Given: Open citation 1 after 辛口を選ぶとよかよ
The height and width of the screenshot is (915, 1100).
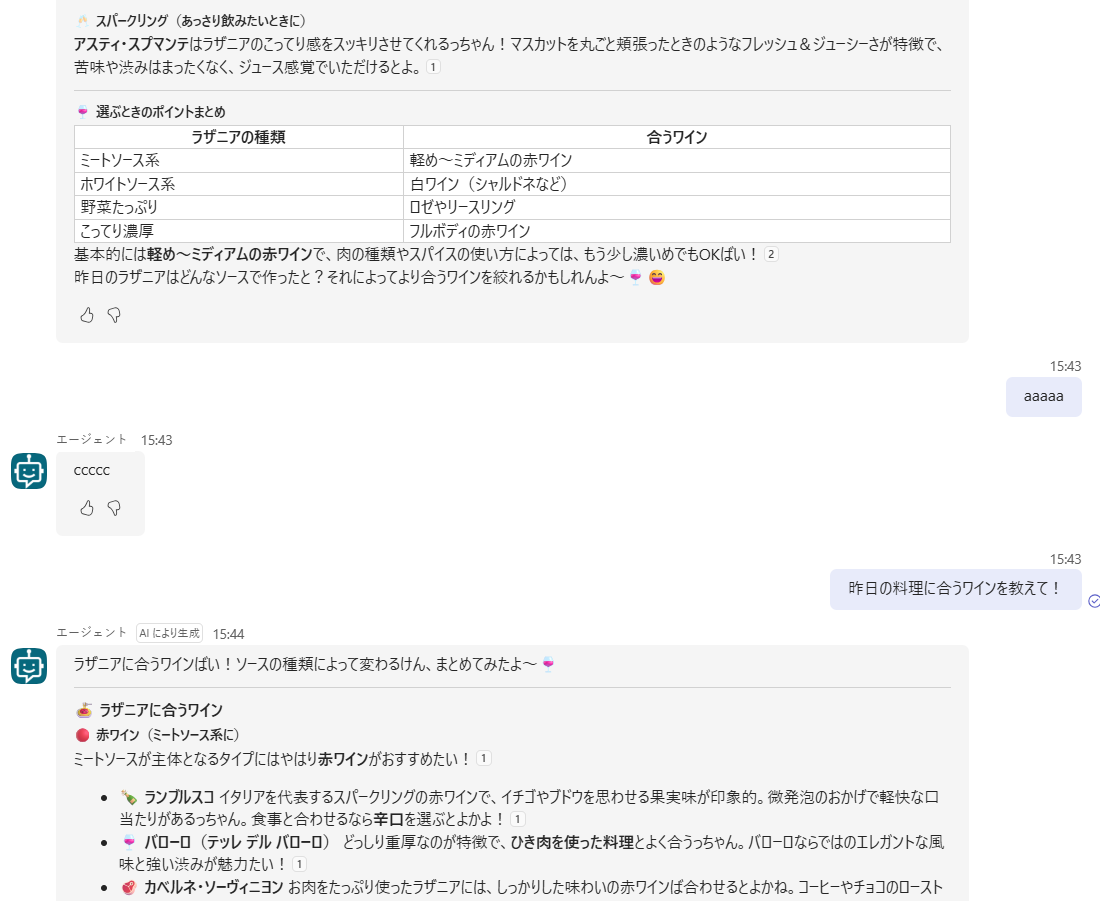Looking at the screenshot, I should tap(518, 819).
